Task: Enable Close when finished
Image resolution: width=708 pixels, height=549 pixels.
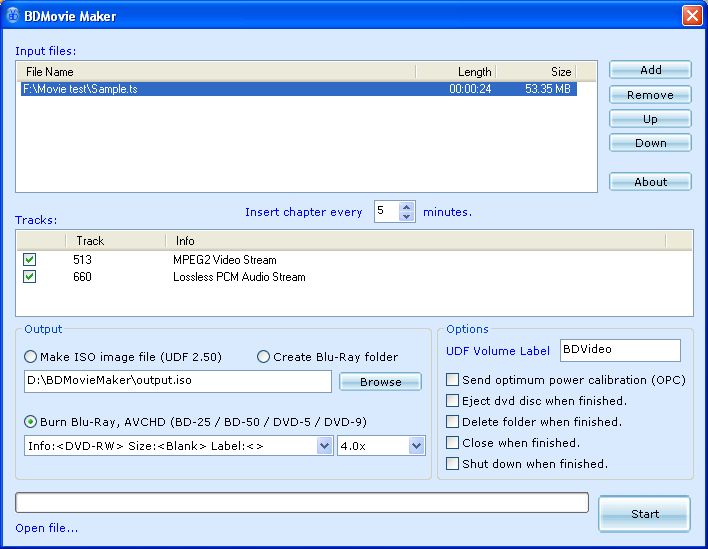Action: (452, 442)
